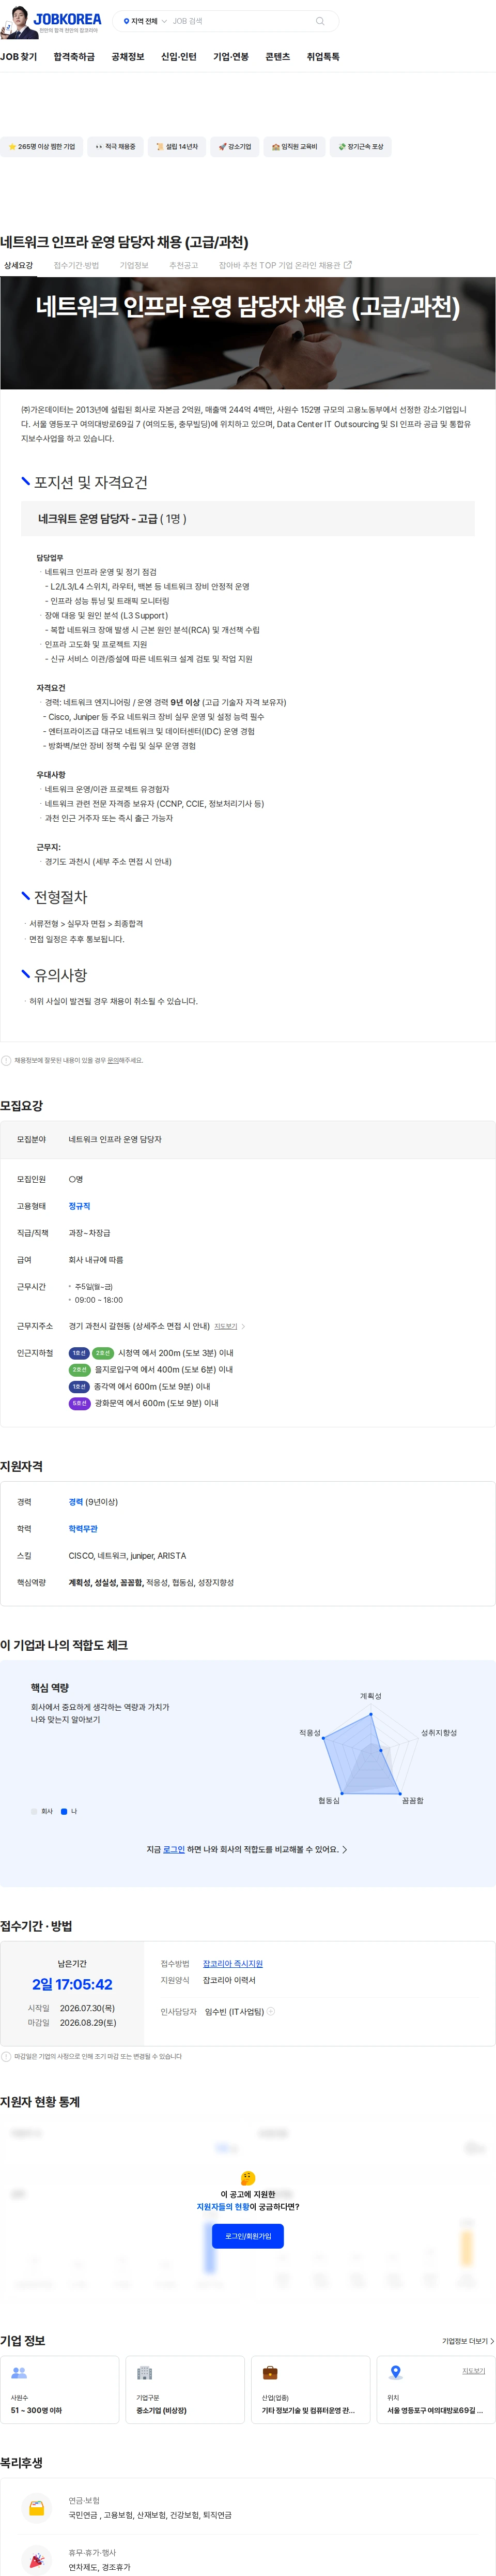Viewport: 496px width, 2576px height.
Task: Click the info icon beside 마감일 notice
Action: coord(6,2057)
